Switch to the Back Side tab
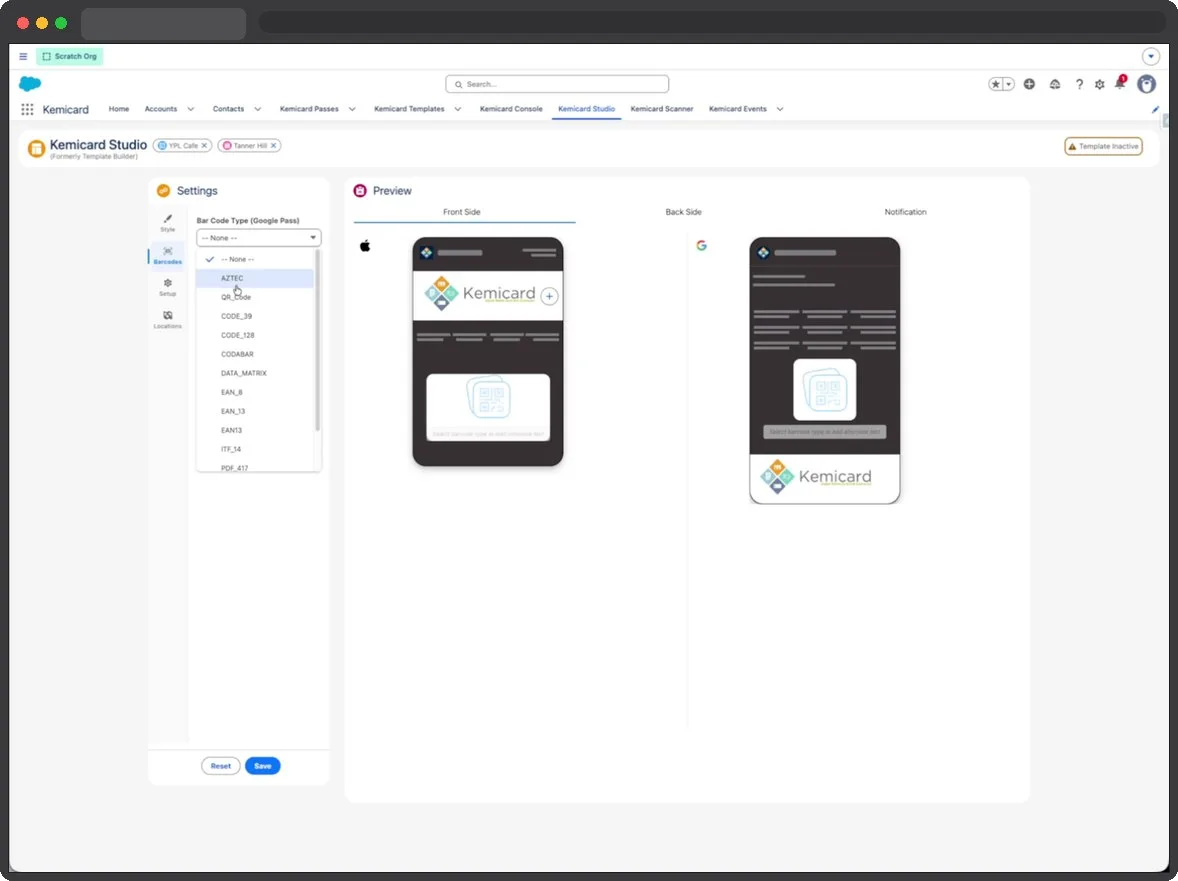1178x881 pixels. [683, 212]
